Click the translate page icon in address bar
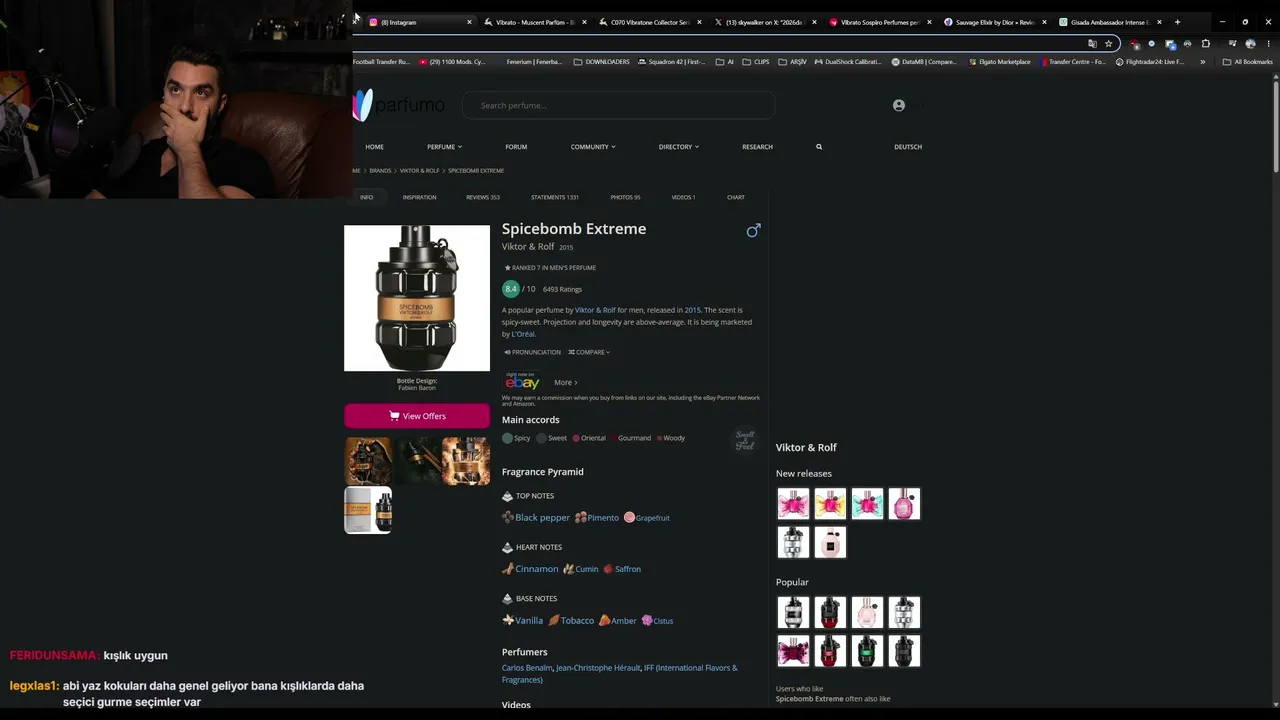1280x720 pixels. pos(1092,44)
